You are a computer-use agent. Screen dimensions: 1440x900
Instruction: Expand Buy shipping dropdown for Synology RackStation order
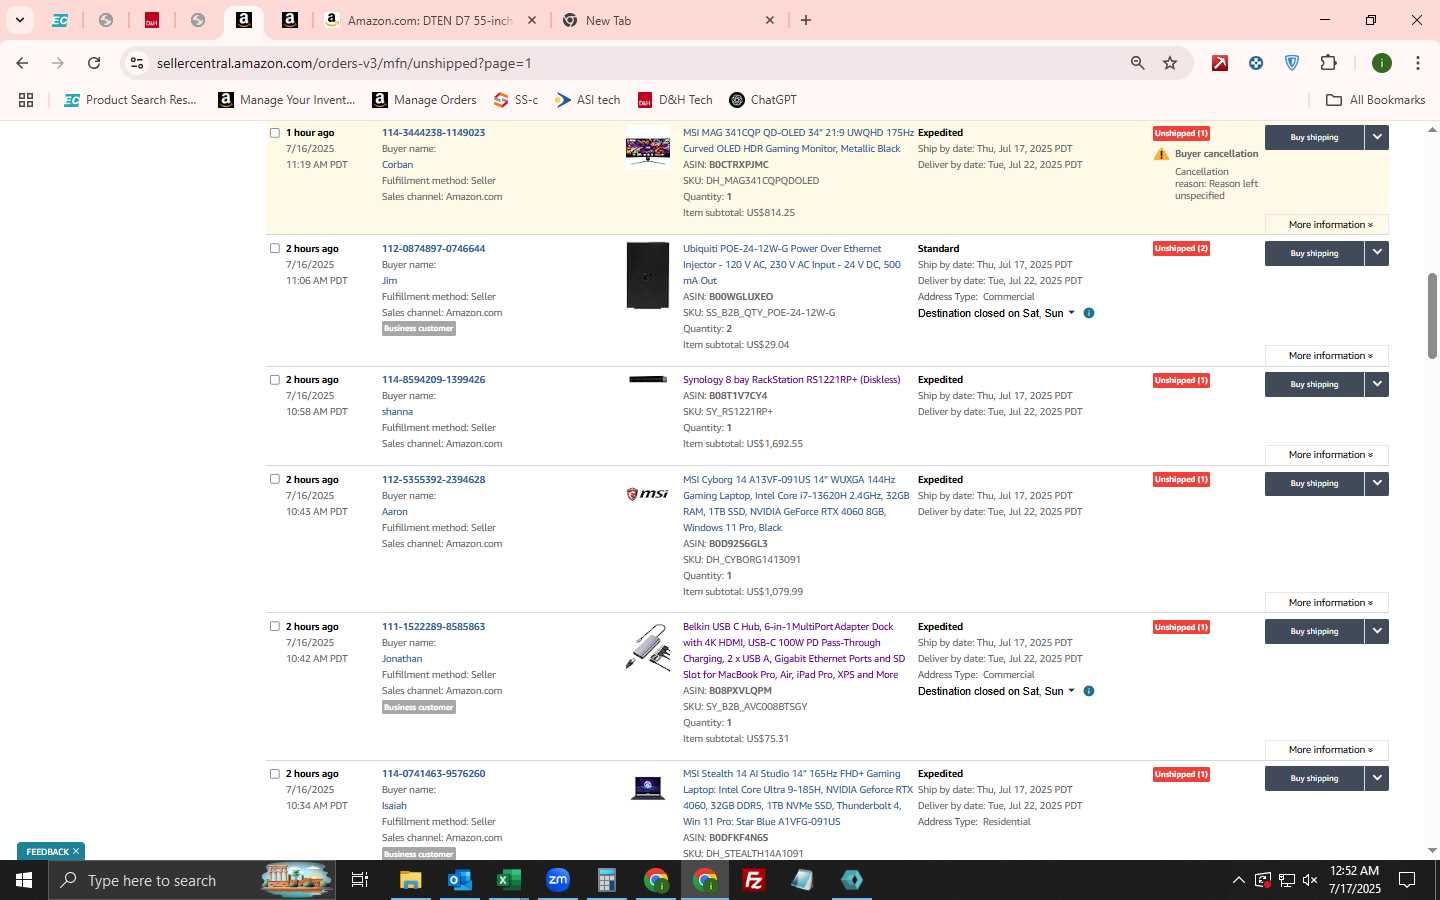pyautogui.click(x=1377, y=384)
